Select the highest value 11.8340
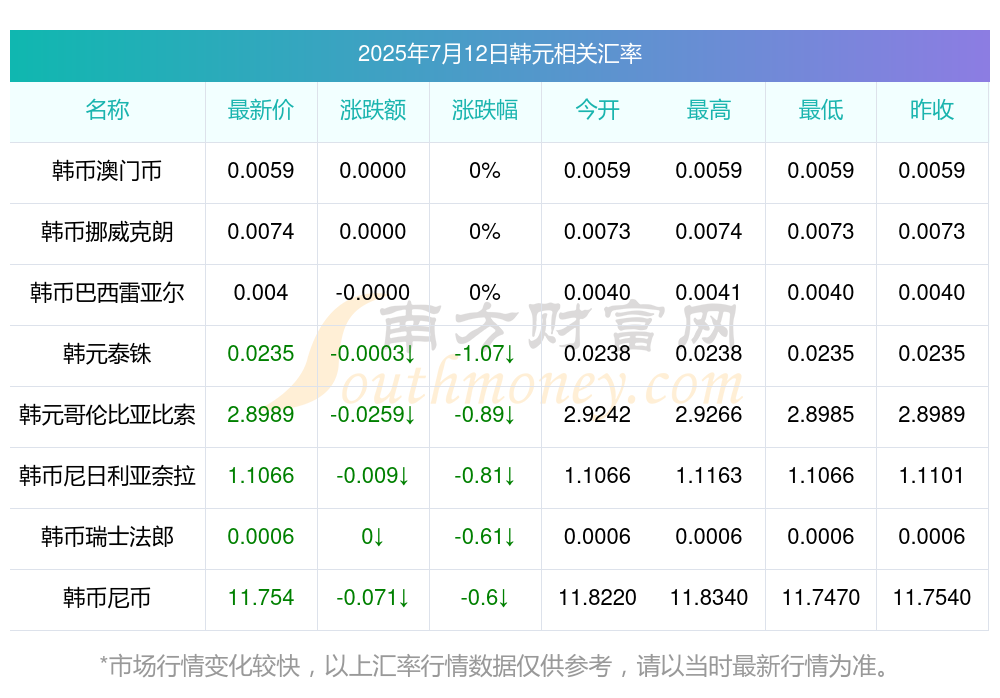Screen dimensions: 1000x698 click(709, 598)
